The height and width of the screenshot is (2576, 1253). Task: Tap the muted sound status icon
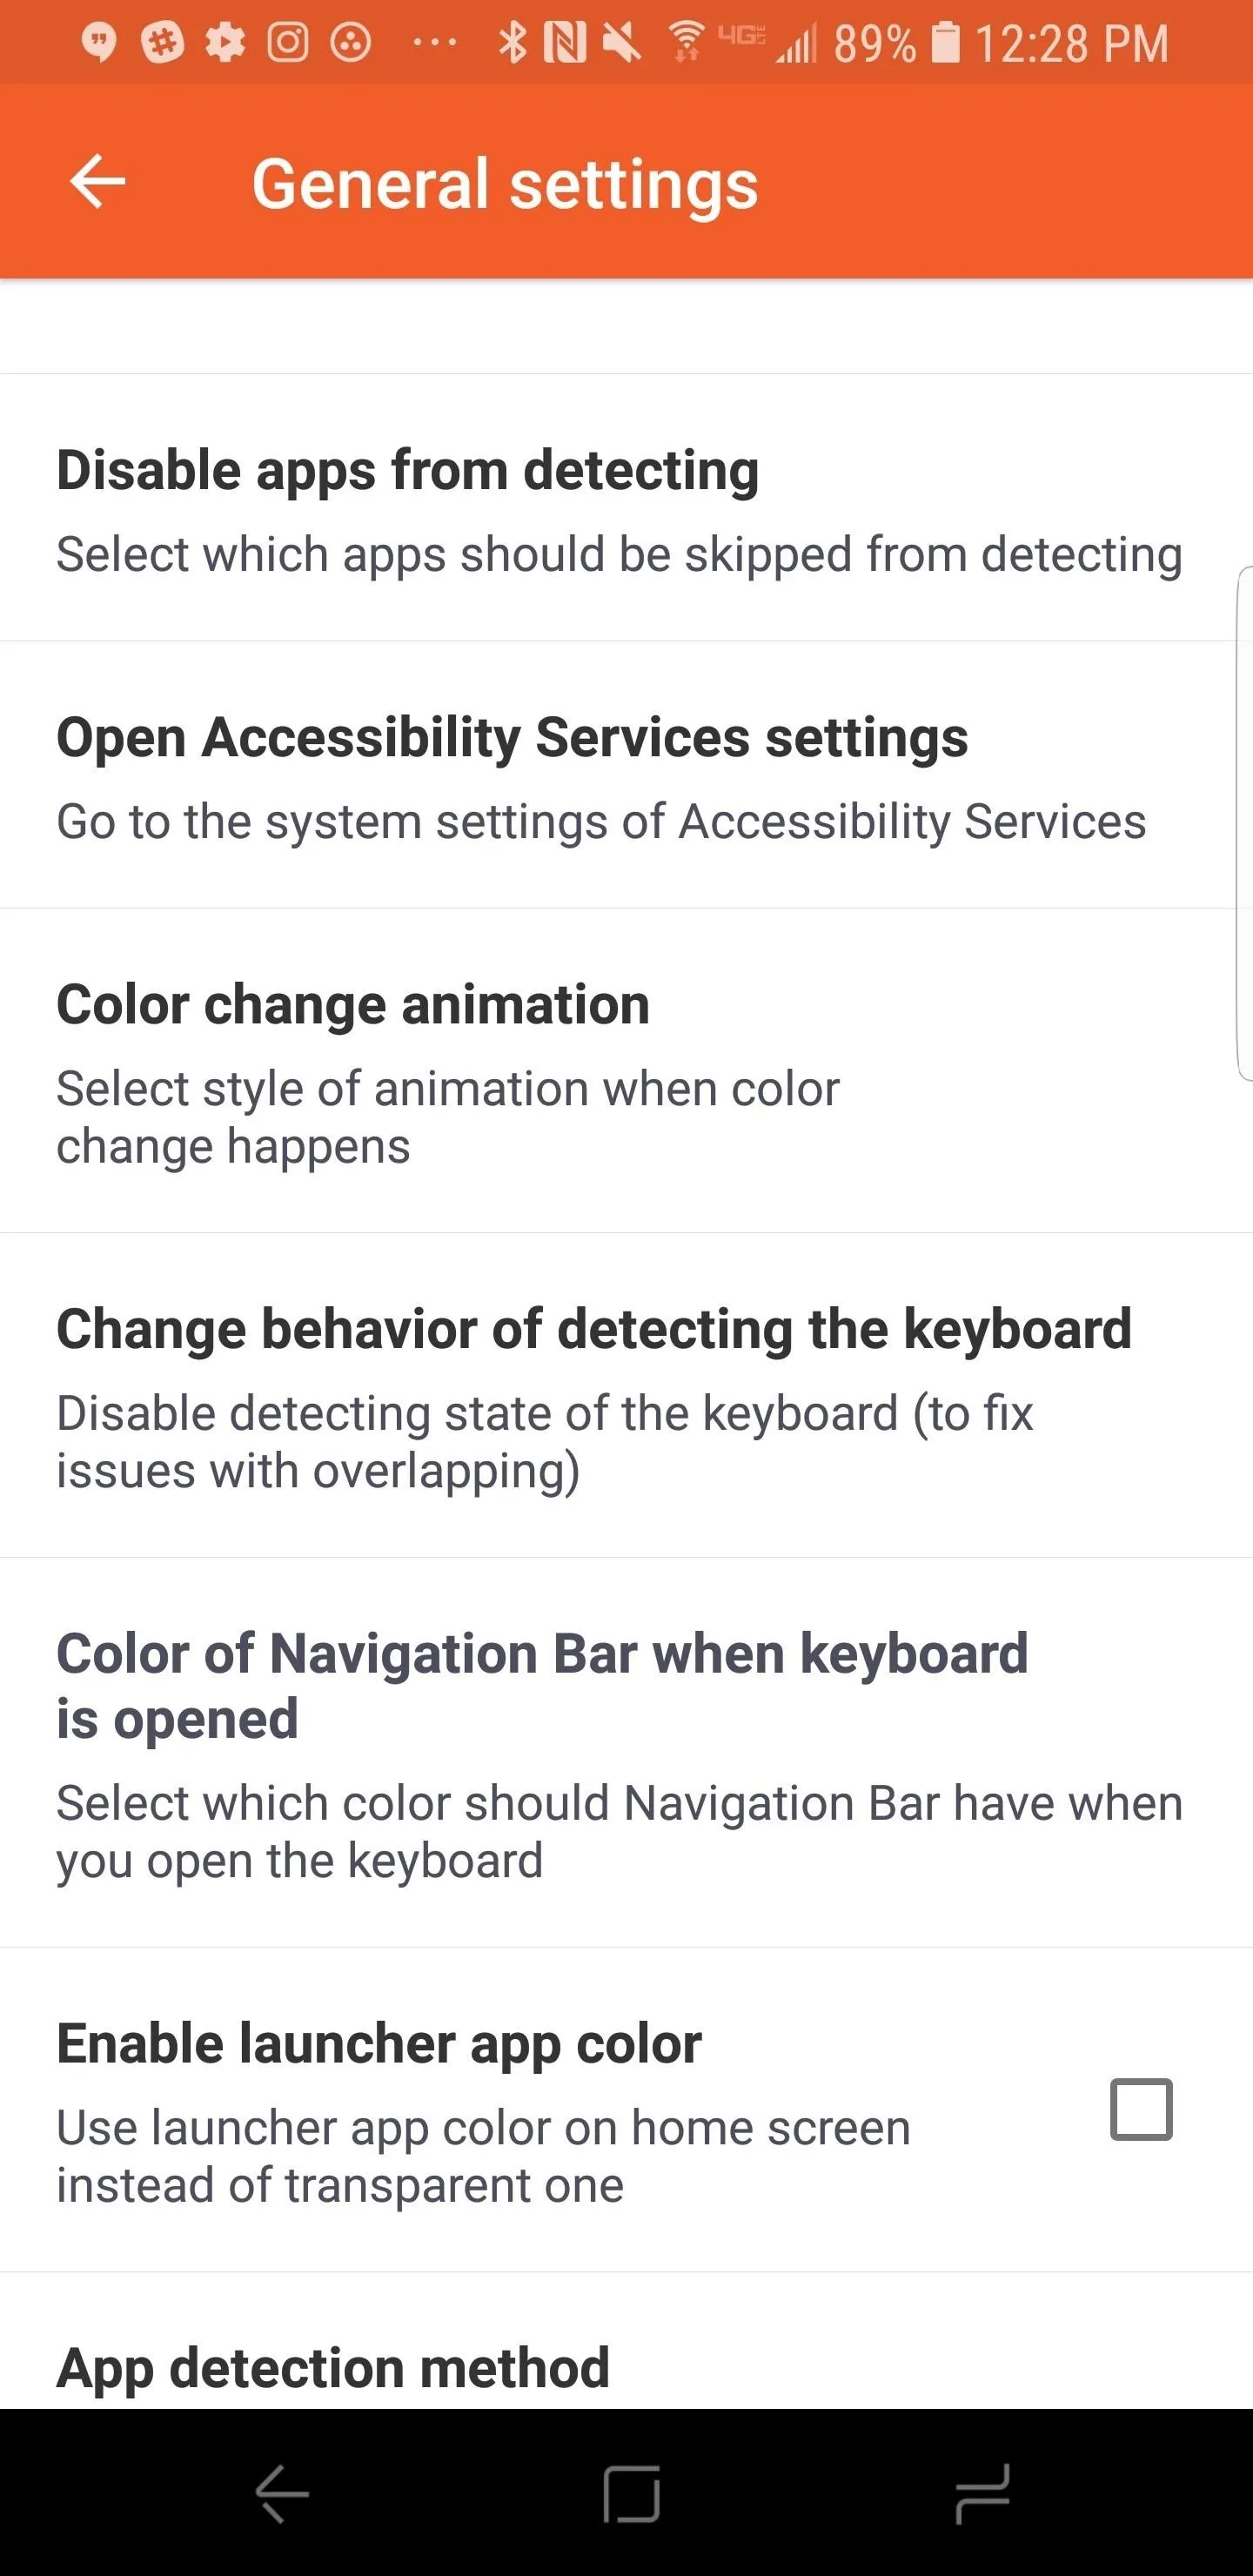click(x=622, y=42)
